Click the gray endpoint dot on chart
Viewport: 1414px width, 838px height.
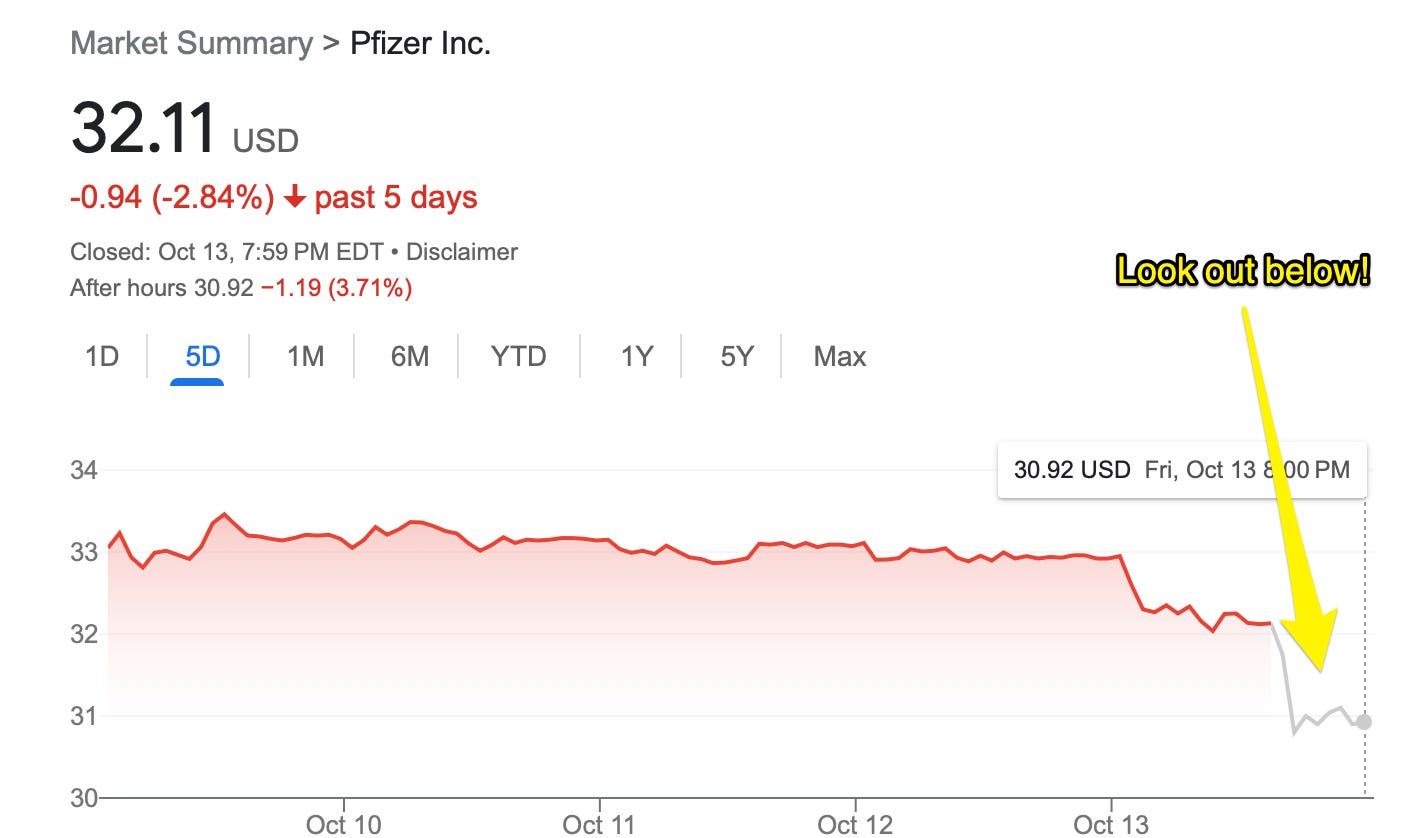pos(1364,722)
